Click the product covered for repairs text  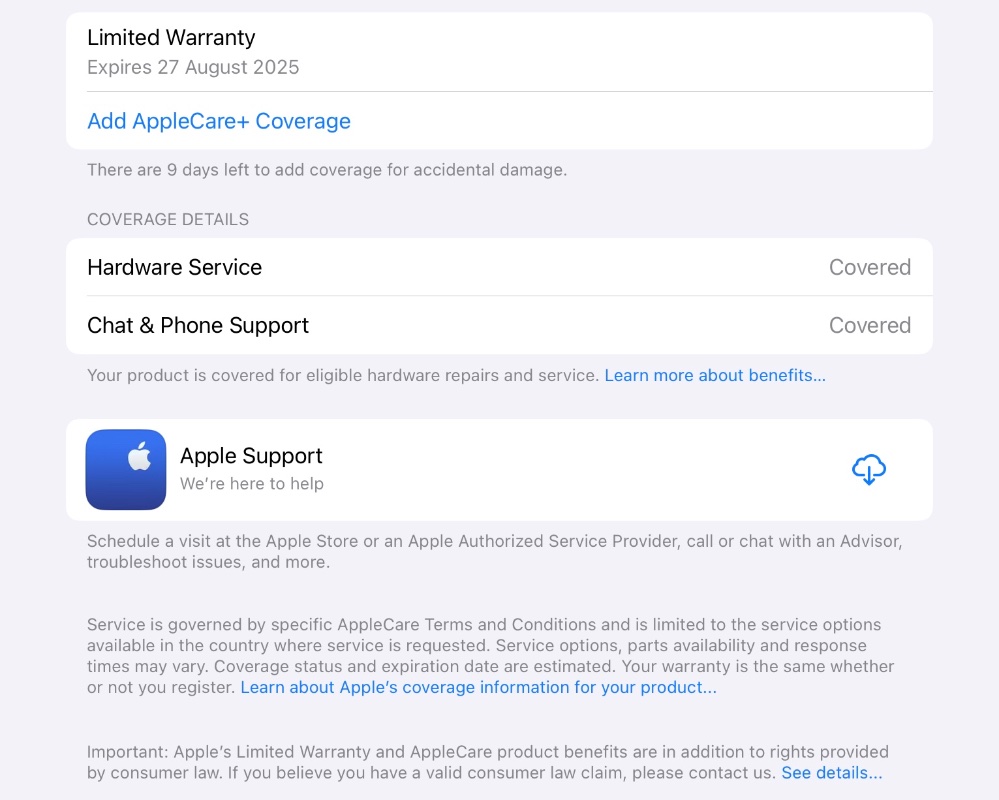pyautogui.click(x=342, y=376)
